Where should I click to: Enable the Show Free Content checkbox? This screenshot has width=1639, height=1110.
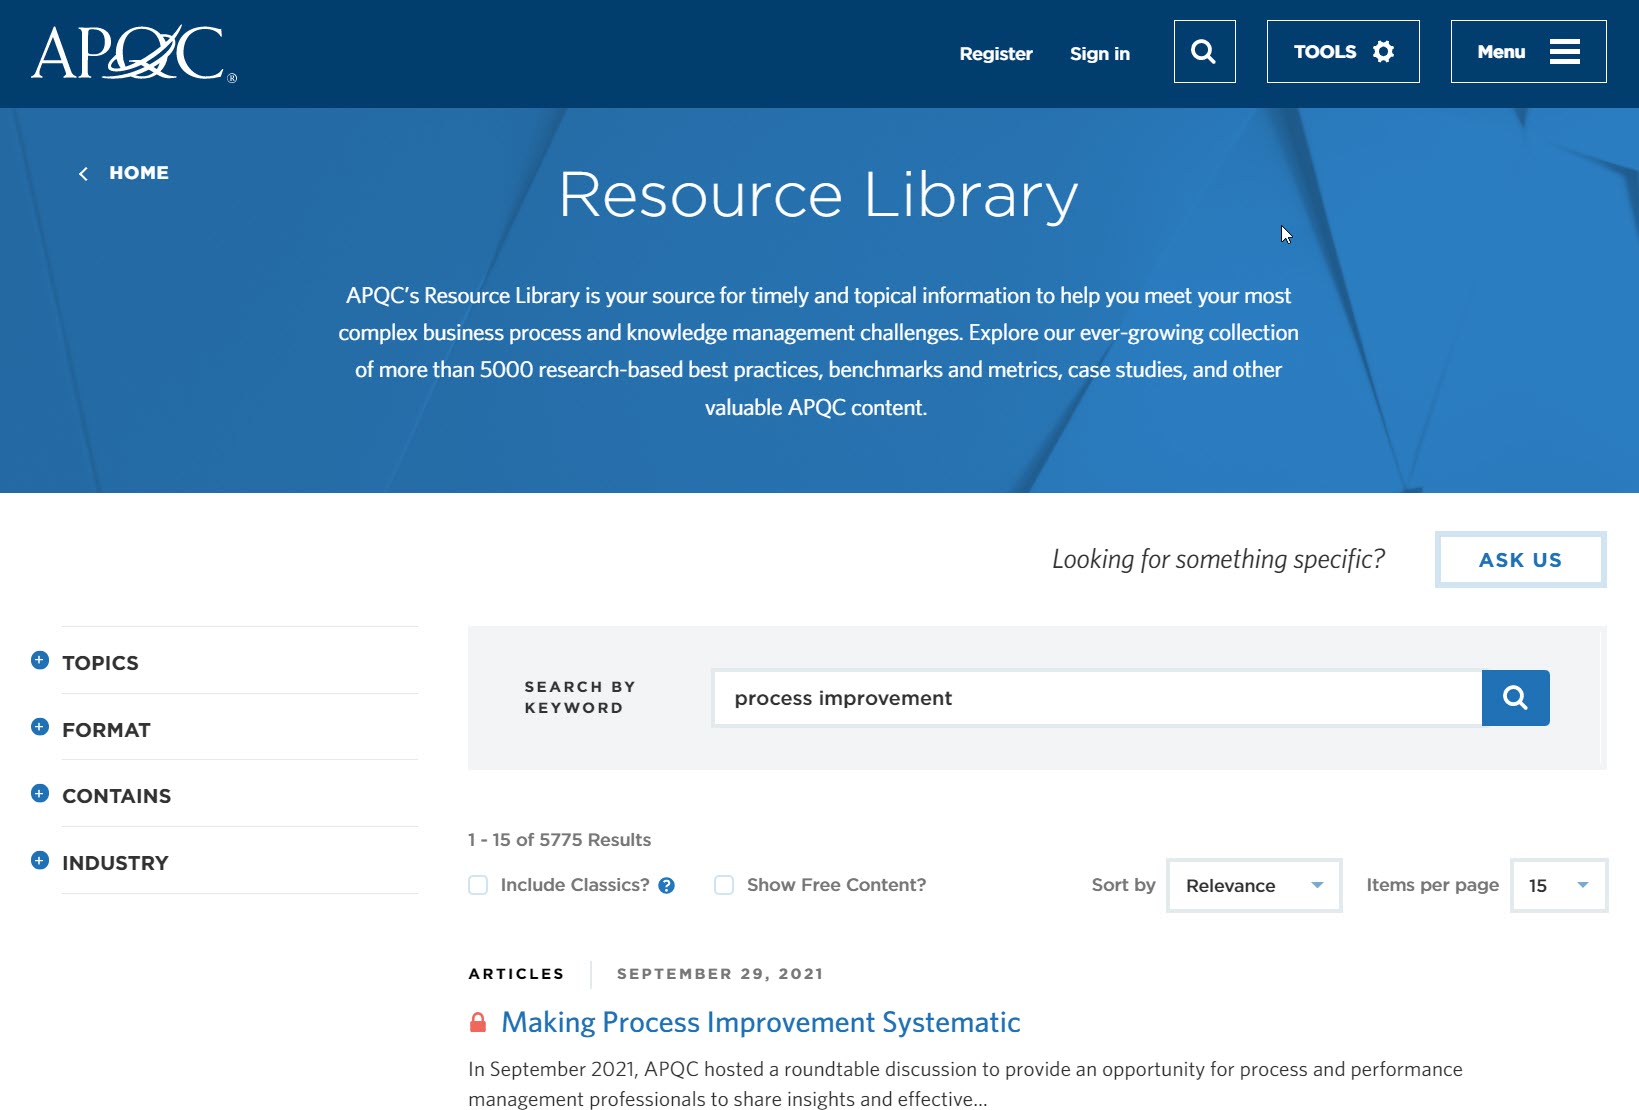point(724,885)
